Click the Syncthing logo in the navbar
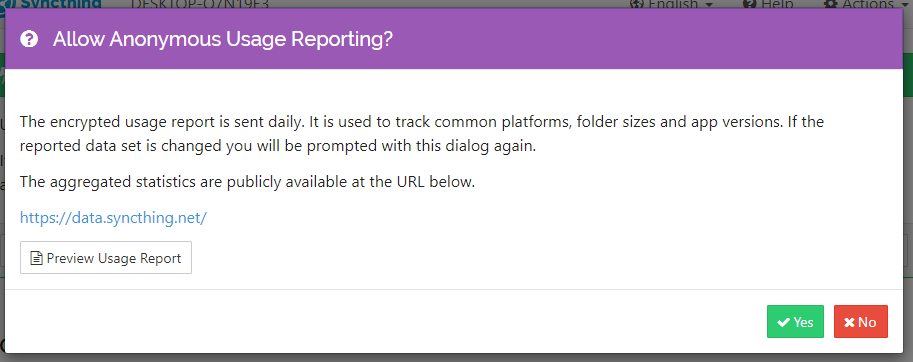Image resolution: width=913 pixels, height=362 pixels. pos(51,4)
